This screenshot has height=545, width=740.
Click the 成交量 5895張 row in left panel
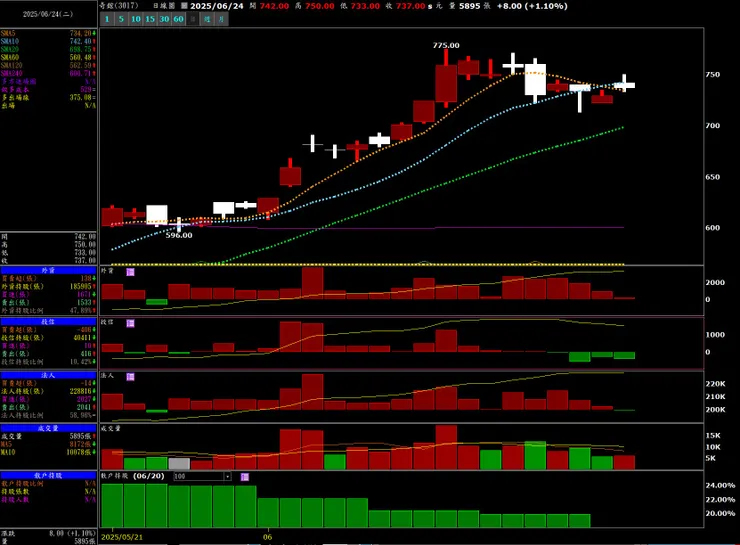point(48,436)
